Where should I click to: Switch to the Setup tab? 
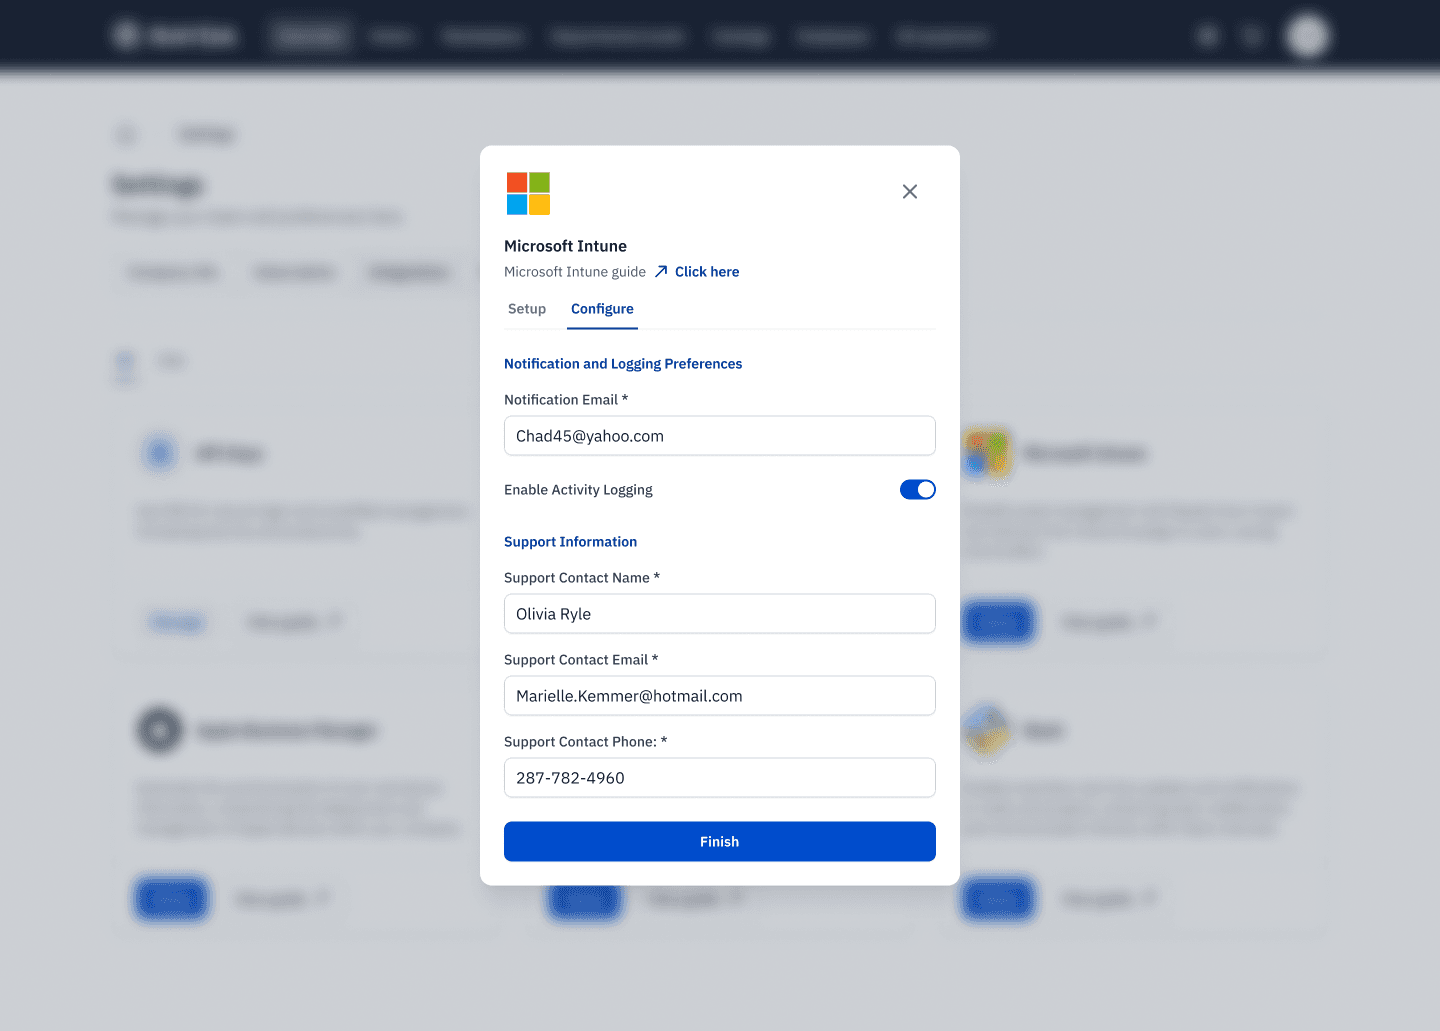tap(527, 309)
